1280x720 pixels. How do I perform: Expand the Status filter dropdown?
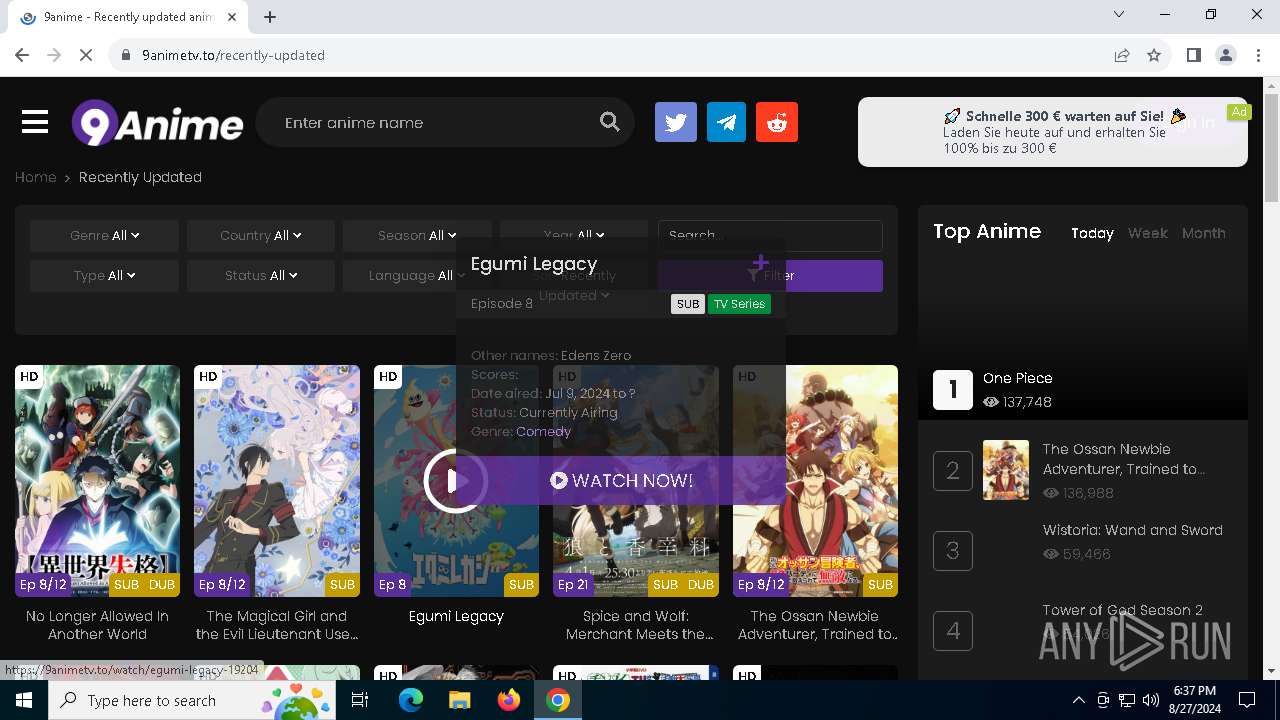[260, 275]
